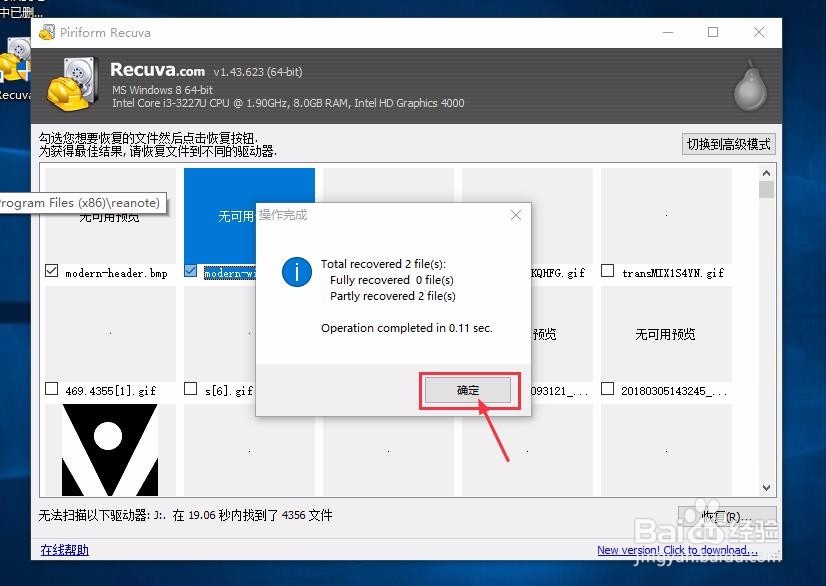The height and width of the screenshot is (586, 826).
Task: Select the modern-header.bmp file name
Action: tap(116, 273)
